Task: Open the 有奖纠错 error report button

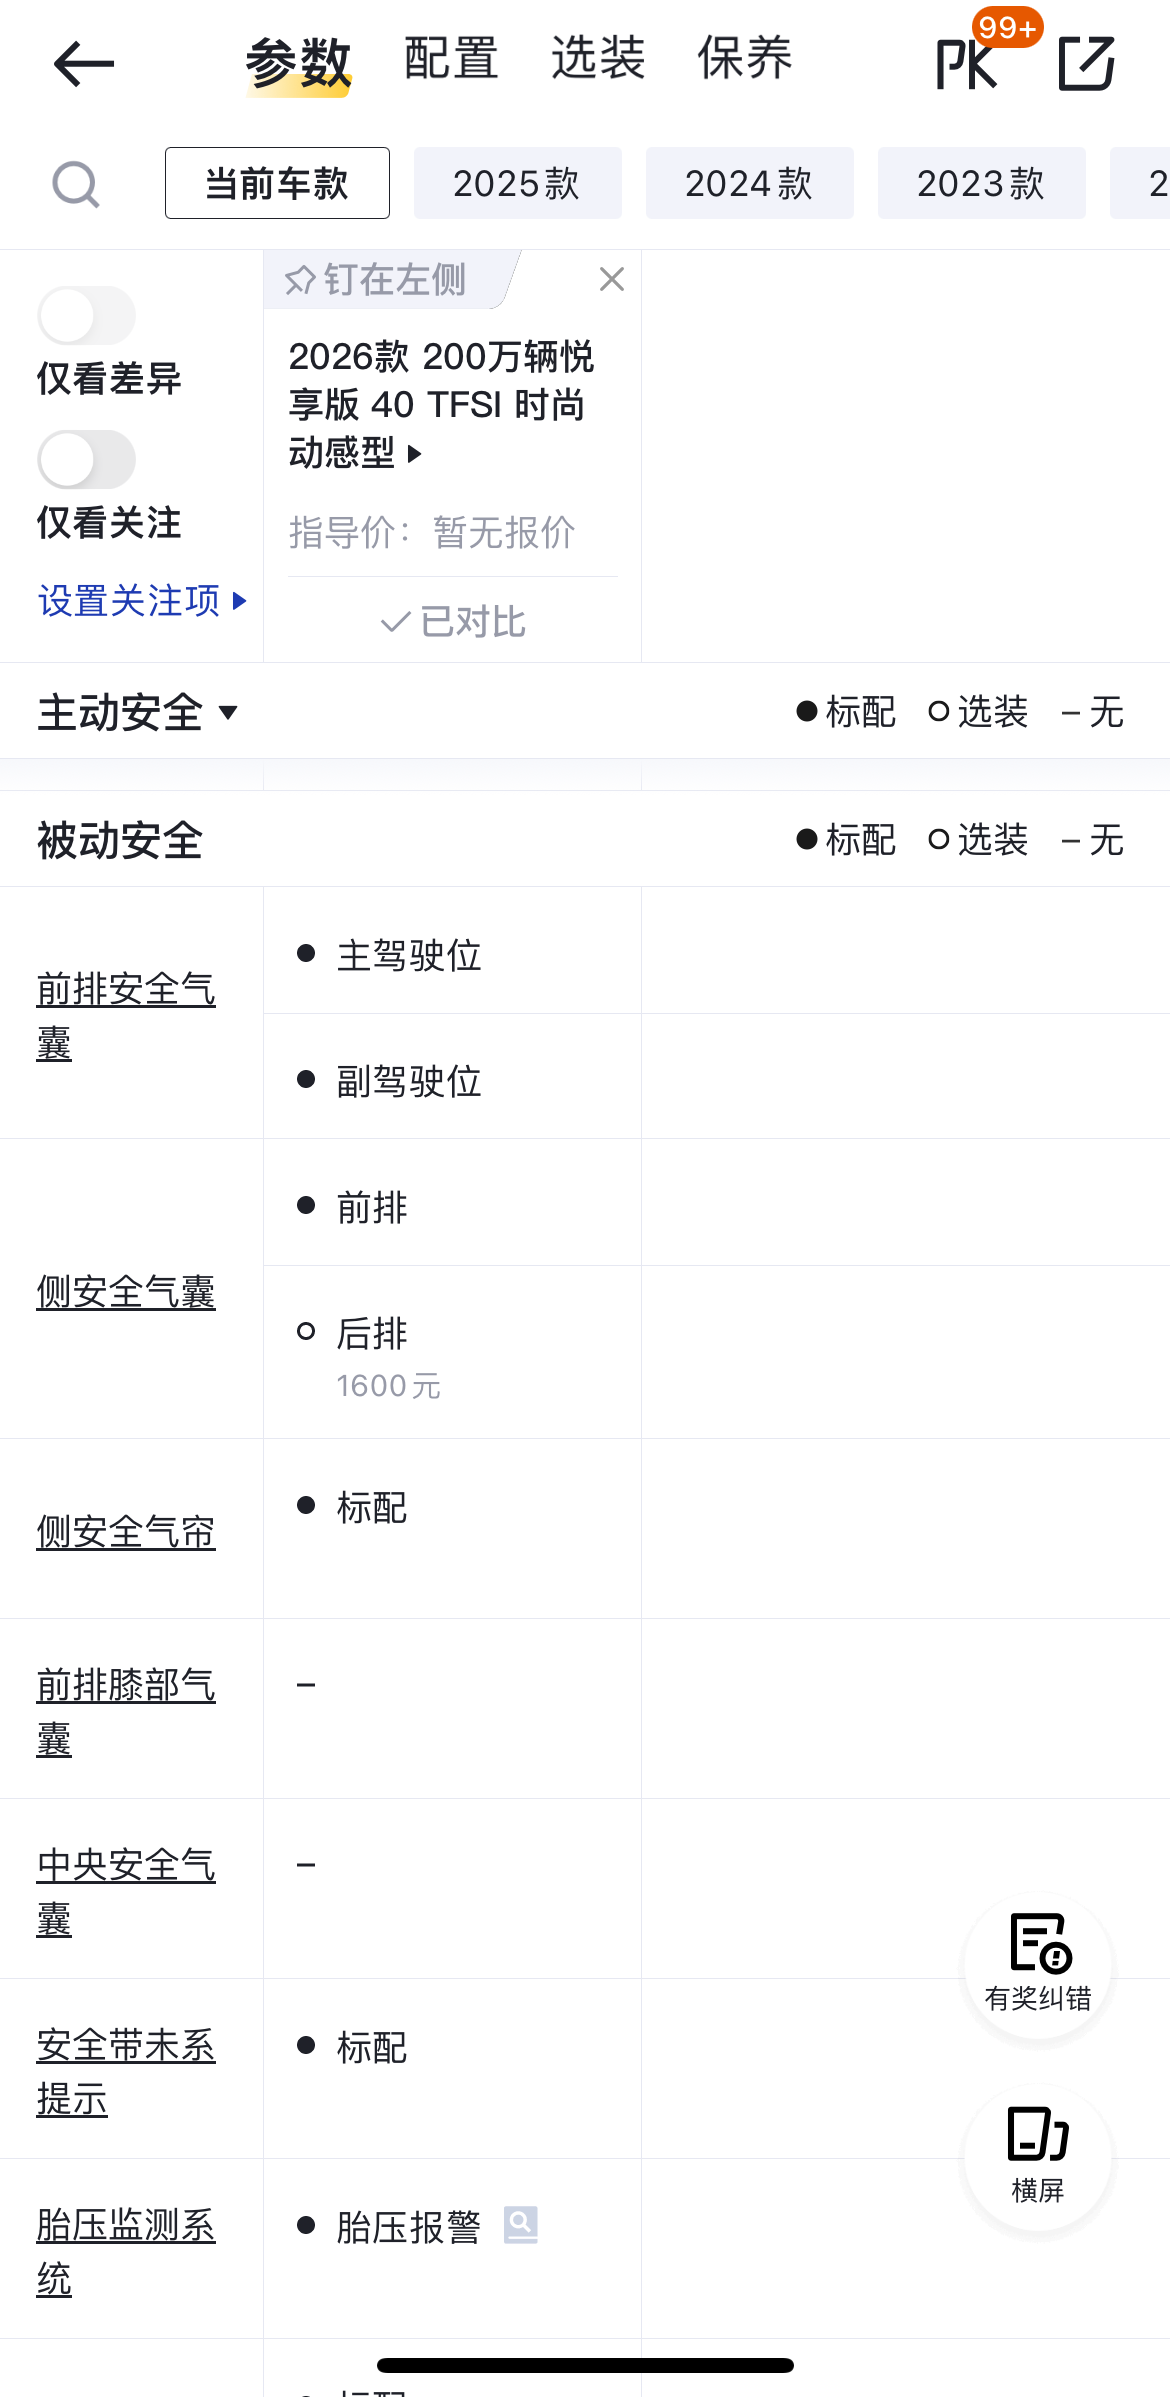Action: click(1037, 1964)
